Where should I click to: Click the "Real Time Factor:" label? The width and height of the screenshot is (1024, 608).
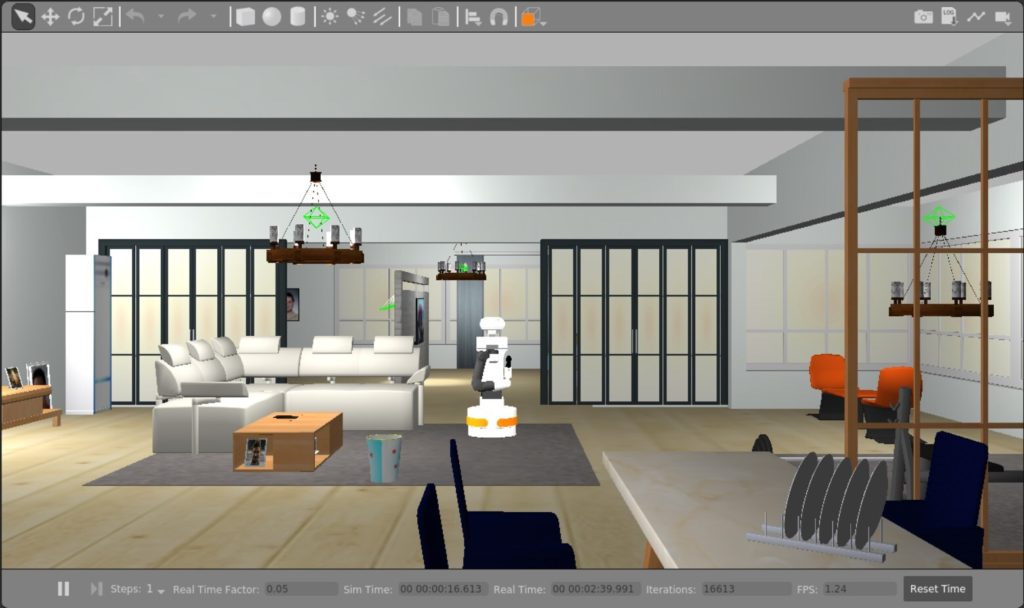click(x=216, y=589)
